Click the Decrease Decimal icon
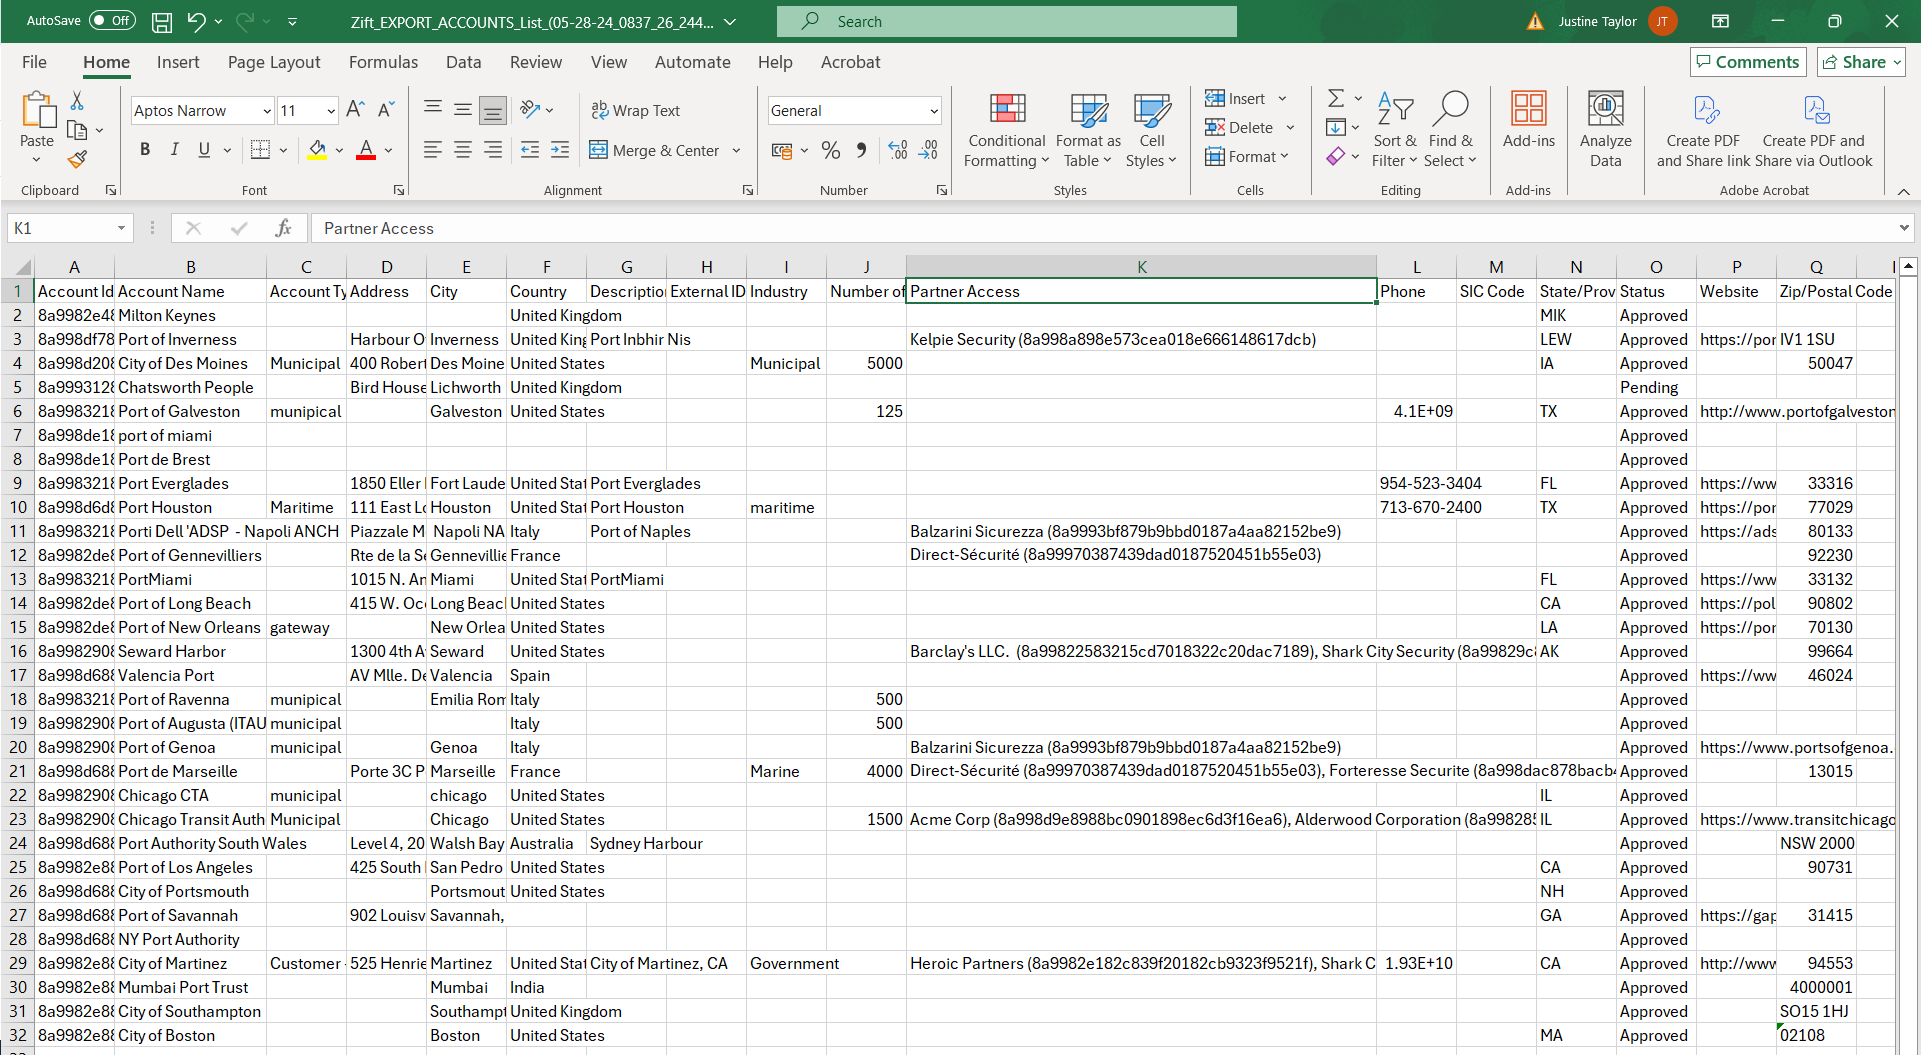1921x1055 pixels. pyautogui.click(x=929, y=150)
